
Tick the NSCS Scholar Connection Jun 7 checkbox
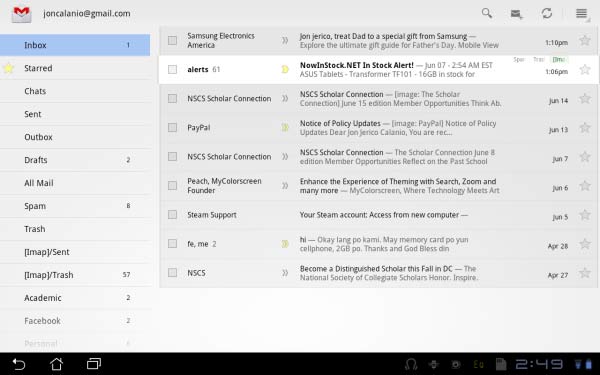173,157
